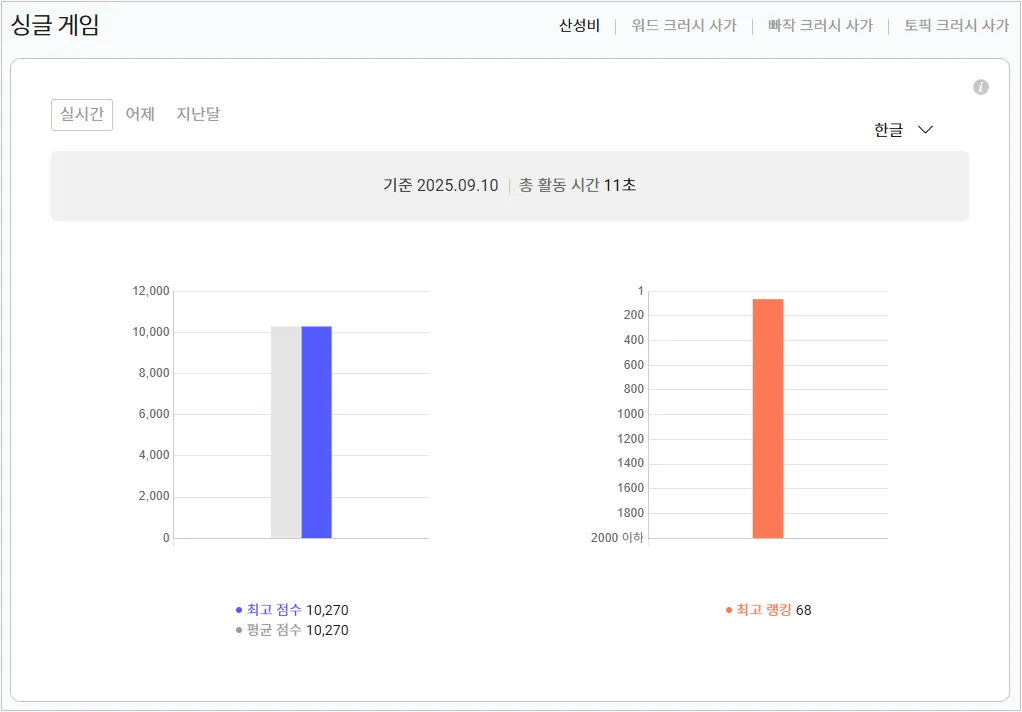Click the 기준 2025.09.10 date text
Image resolution: width=1022 pixels, height=712 pixels.
pos(441,186)
